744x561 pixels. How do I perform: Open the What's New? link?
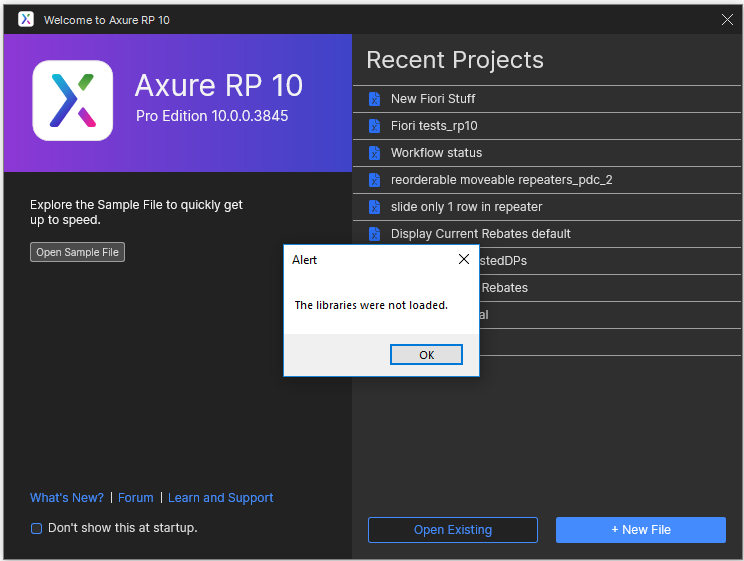[66, 498]
